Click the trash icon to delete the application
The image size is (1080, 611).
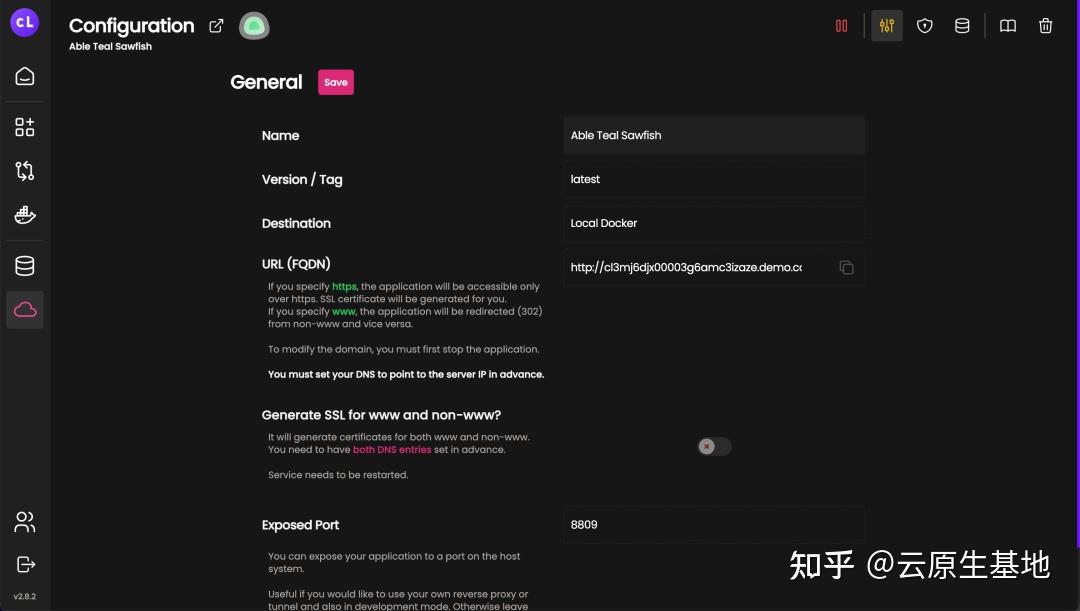point(1046,25)
